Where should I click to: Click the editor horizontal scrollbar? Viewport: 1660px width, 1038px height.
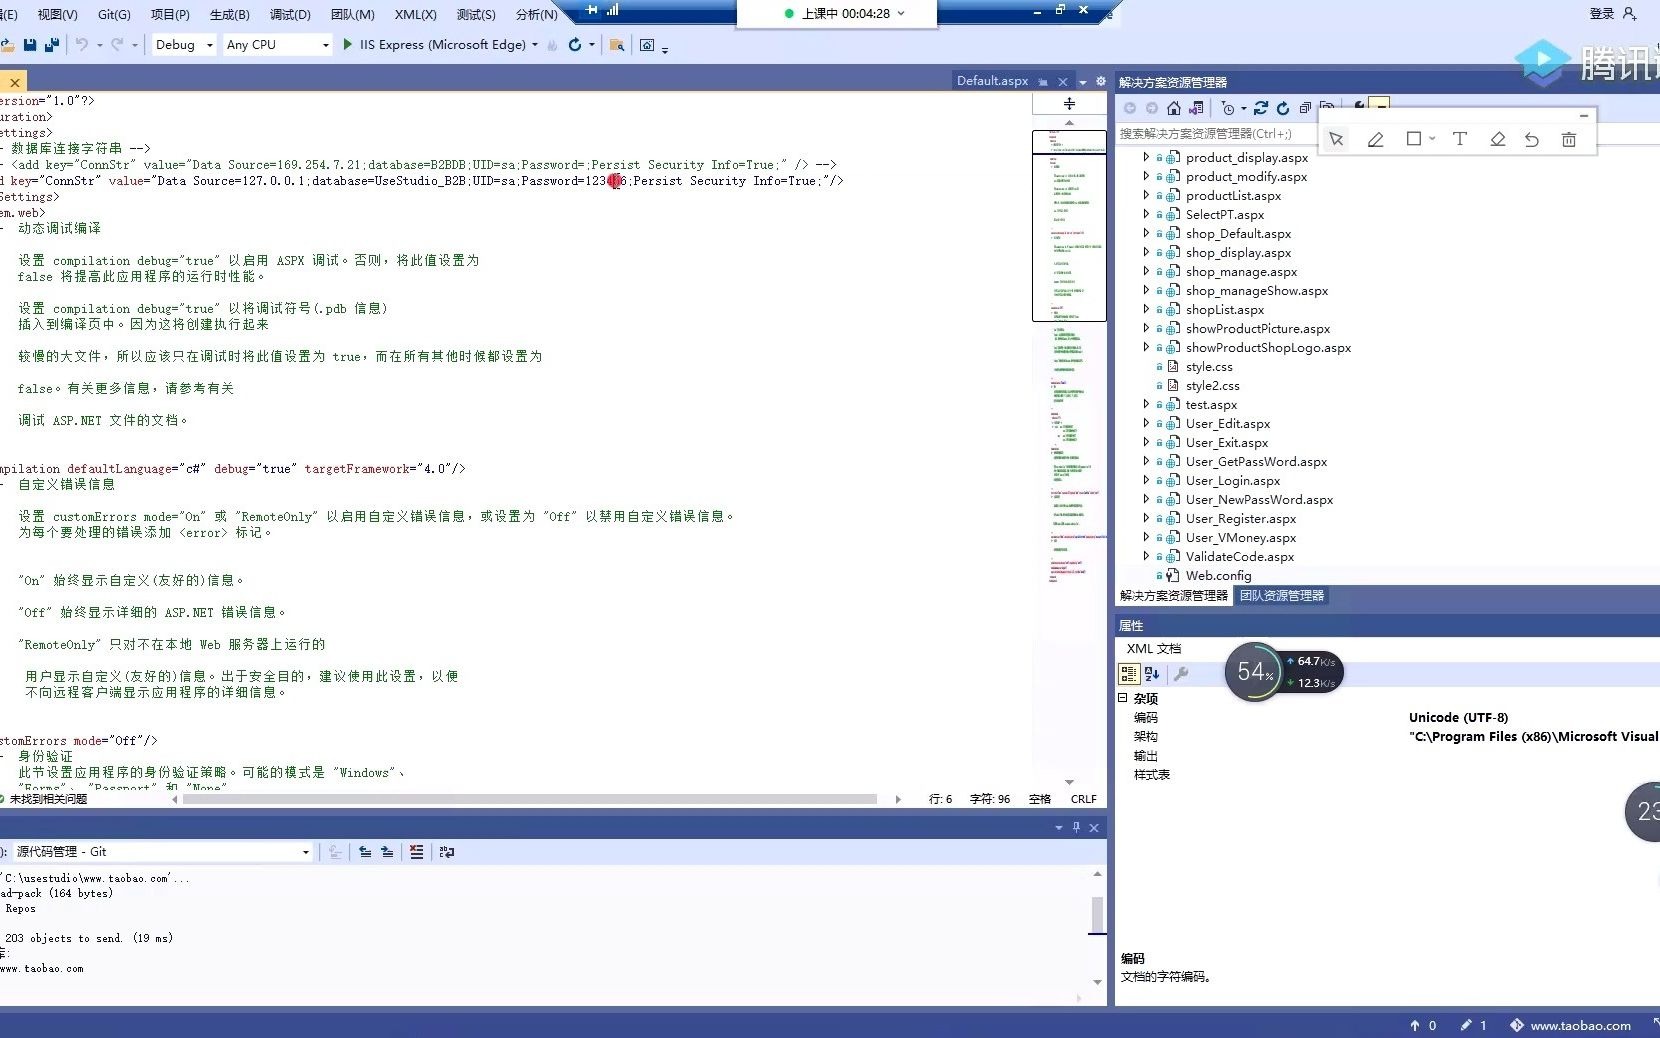[530, 799]
